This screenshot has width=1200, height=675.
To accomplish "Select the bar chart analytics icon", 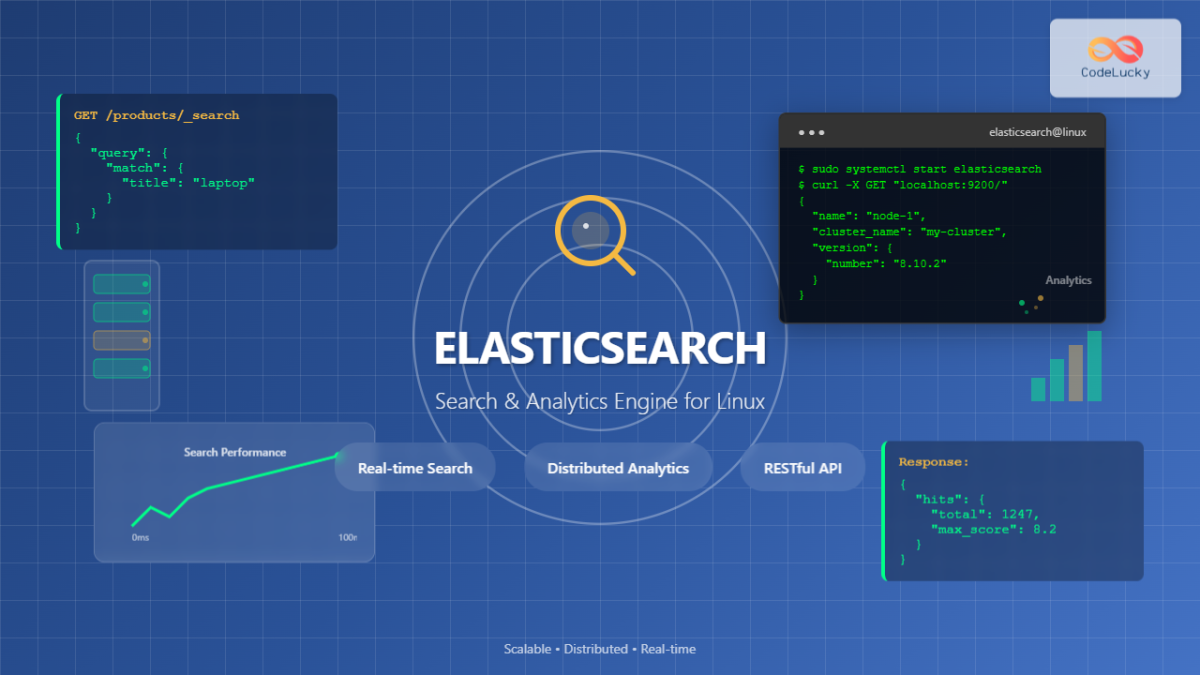I will tap(1066, 370).
